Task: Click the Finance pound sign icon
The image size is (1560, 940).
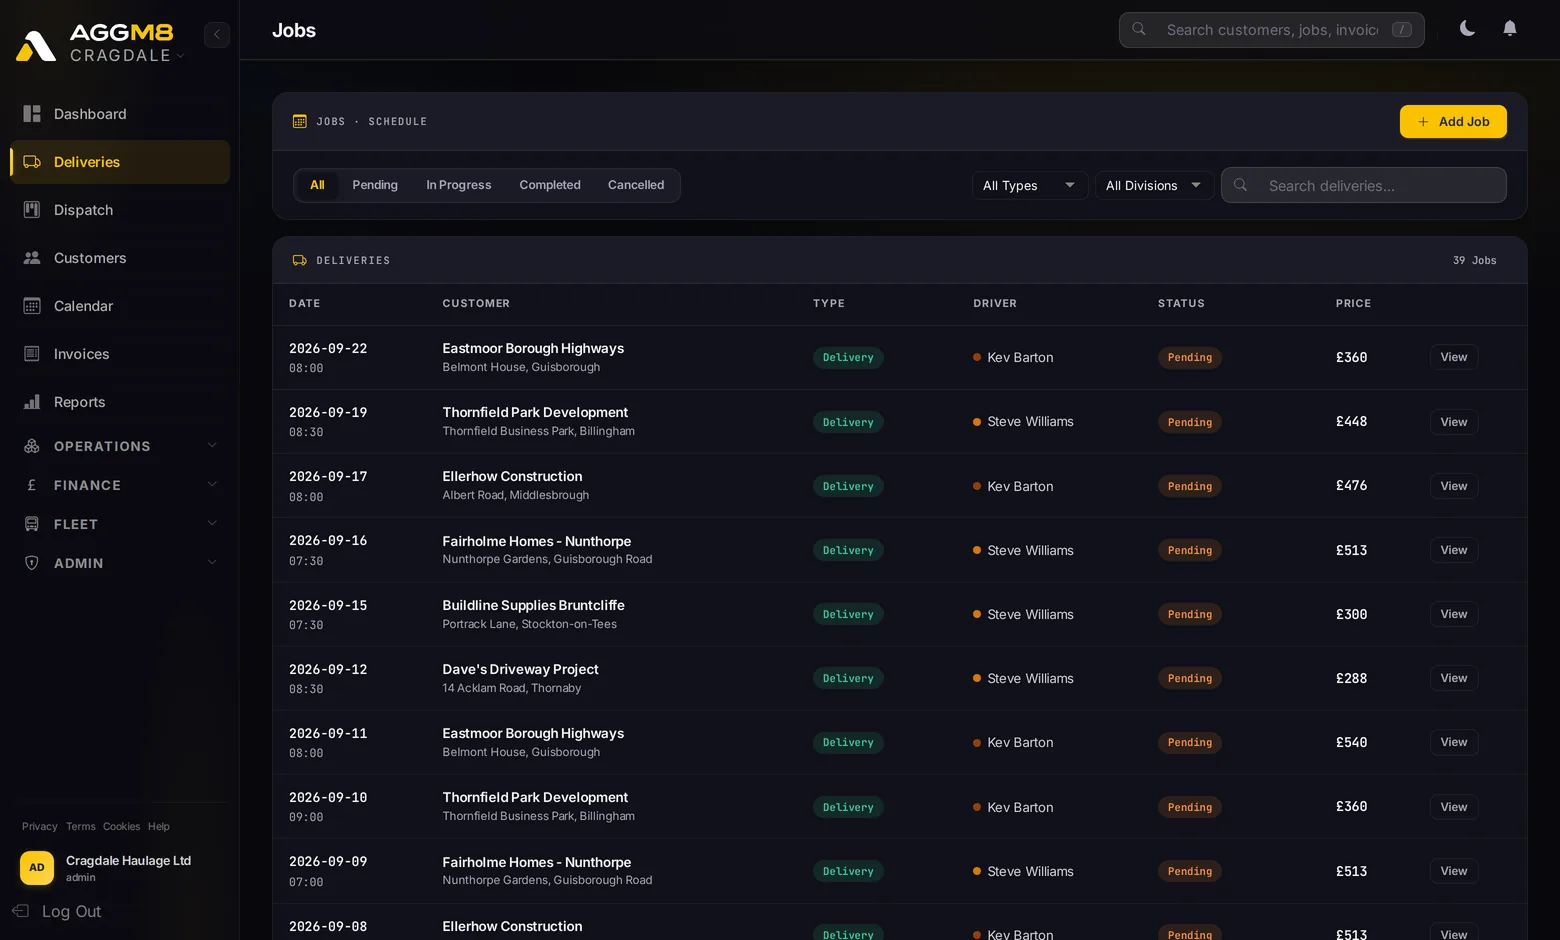Action: (x=32, y=485)
